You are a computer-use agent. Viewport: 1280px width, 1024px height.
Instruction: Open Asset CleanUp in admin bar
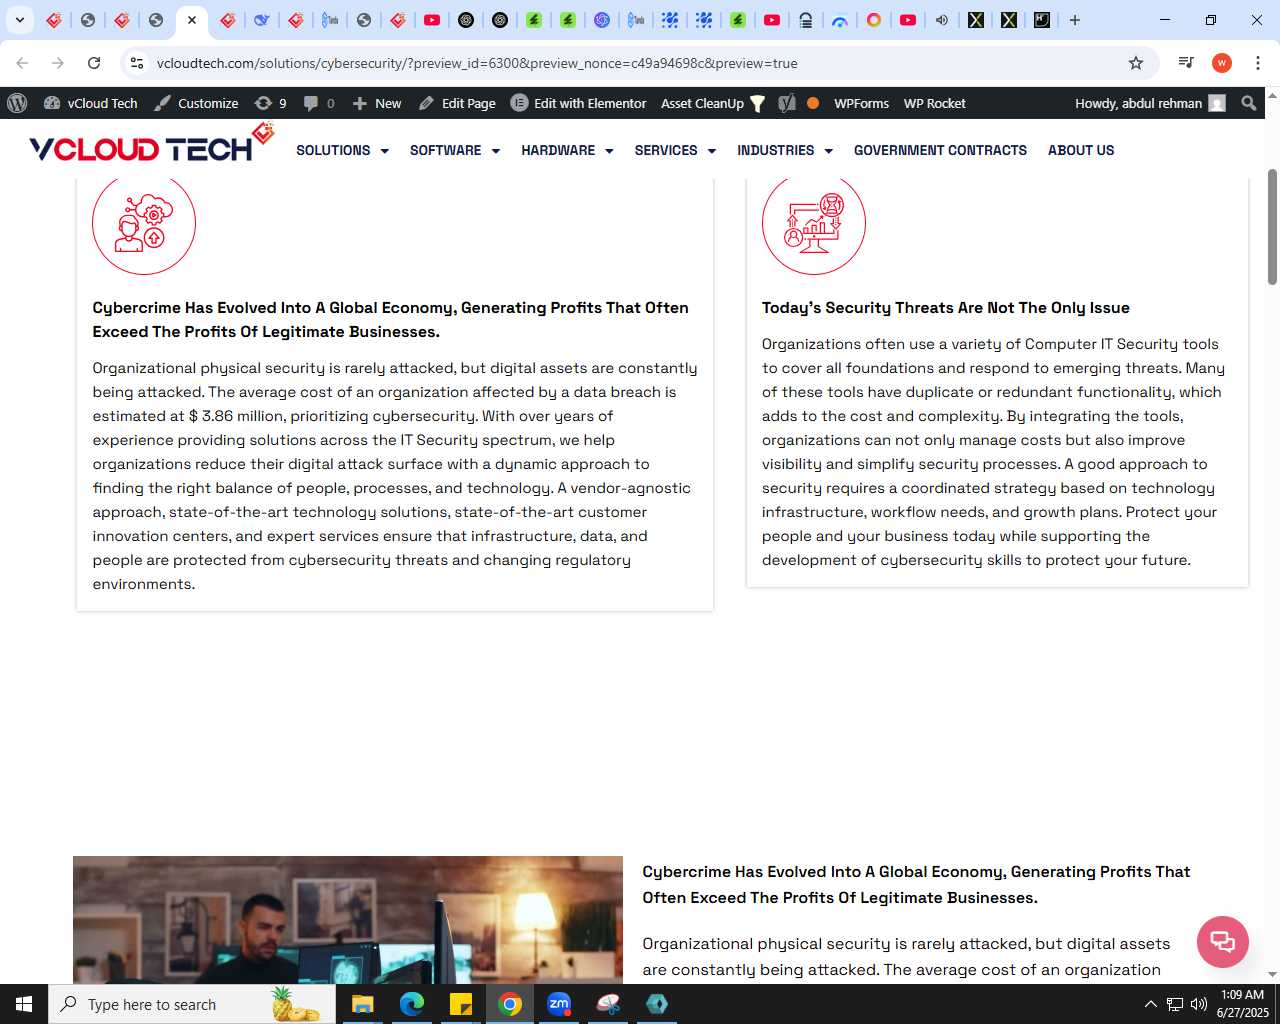[x=713, y=103]
